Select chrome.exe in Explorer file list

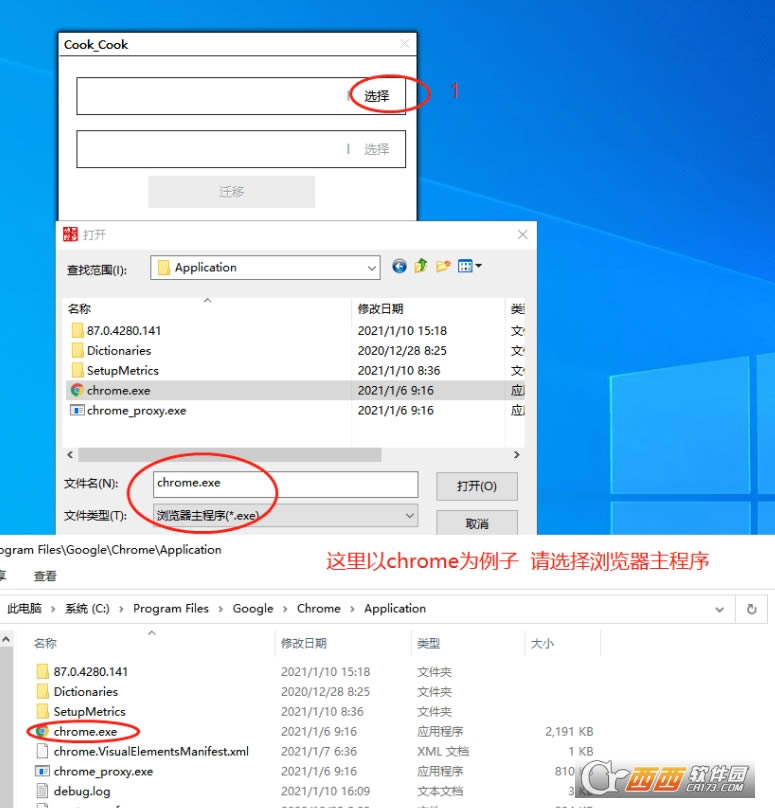(77, 732)
